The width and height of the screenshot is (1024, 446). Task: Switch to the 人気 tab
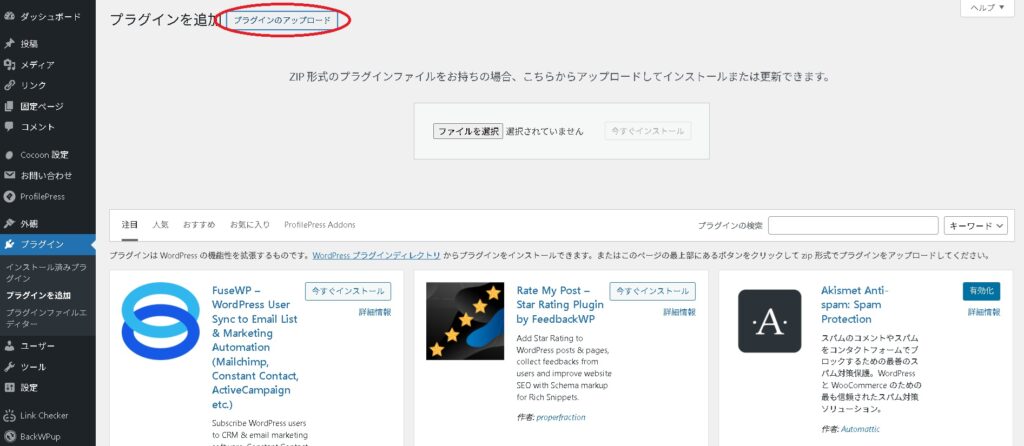(x=161, y=225)
